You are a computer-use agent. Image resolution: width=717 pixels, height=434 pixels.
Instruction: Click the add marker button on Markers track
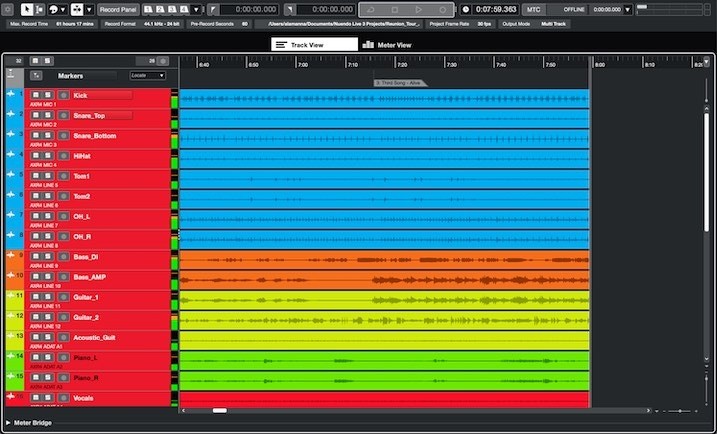(36, 75)
